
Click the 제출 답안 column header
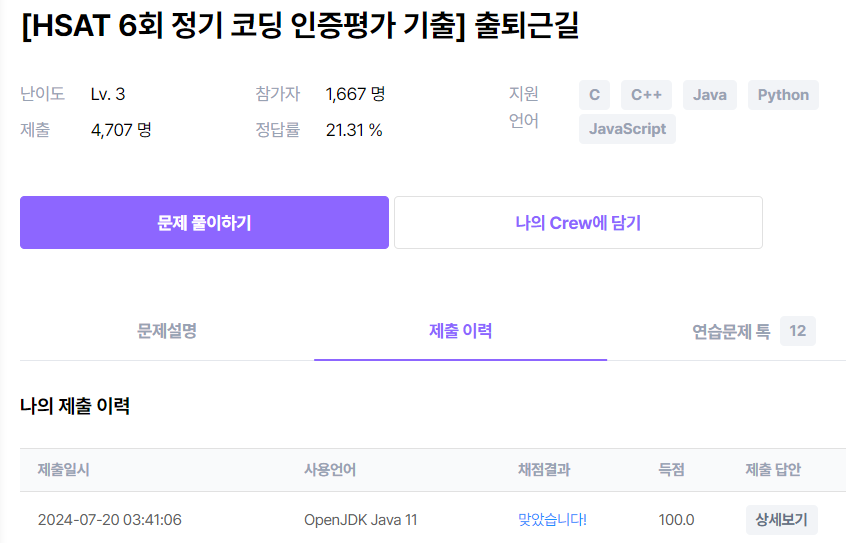[773, 470]
